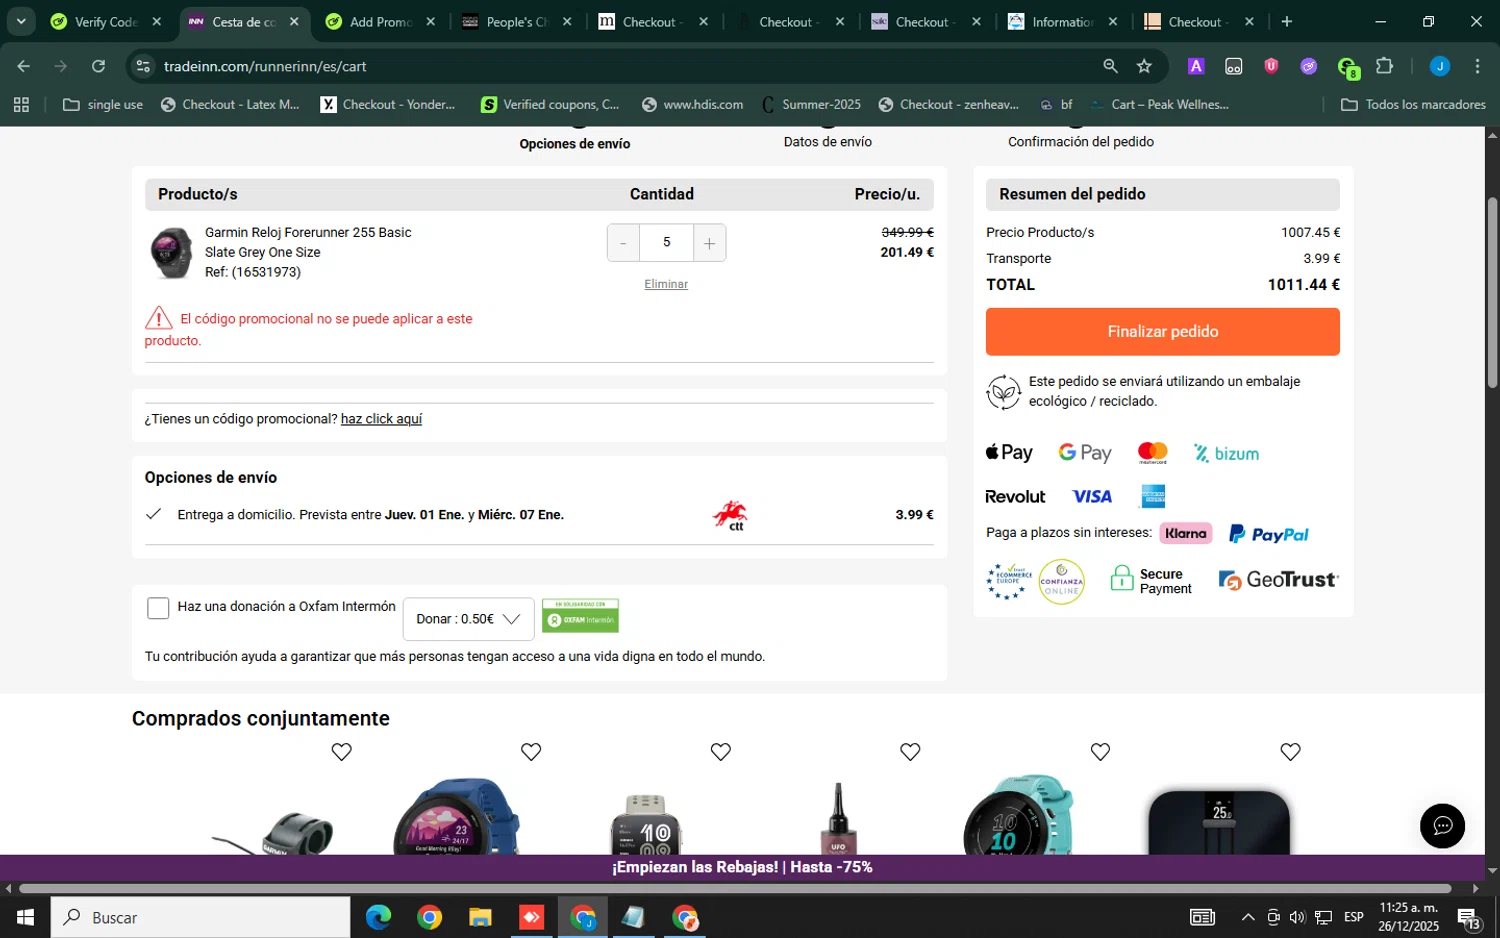The image size is (1500, 938).
Task: Open tab search dropdown arrow
Action: click(x=21, y=22)
